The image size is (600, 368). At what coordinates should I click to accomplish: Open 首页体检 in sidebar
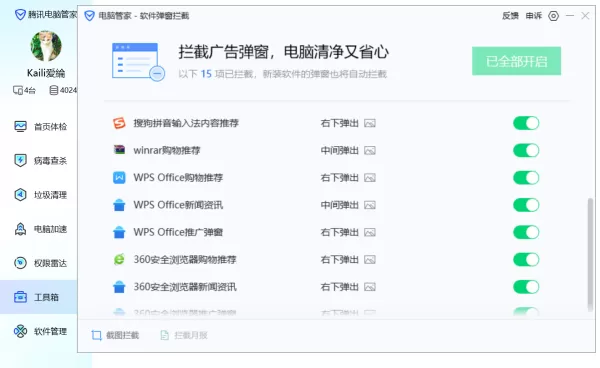point(40,127)
